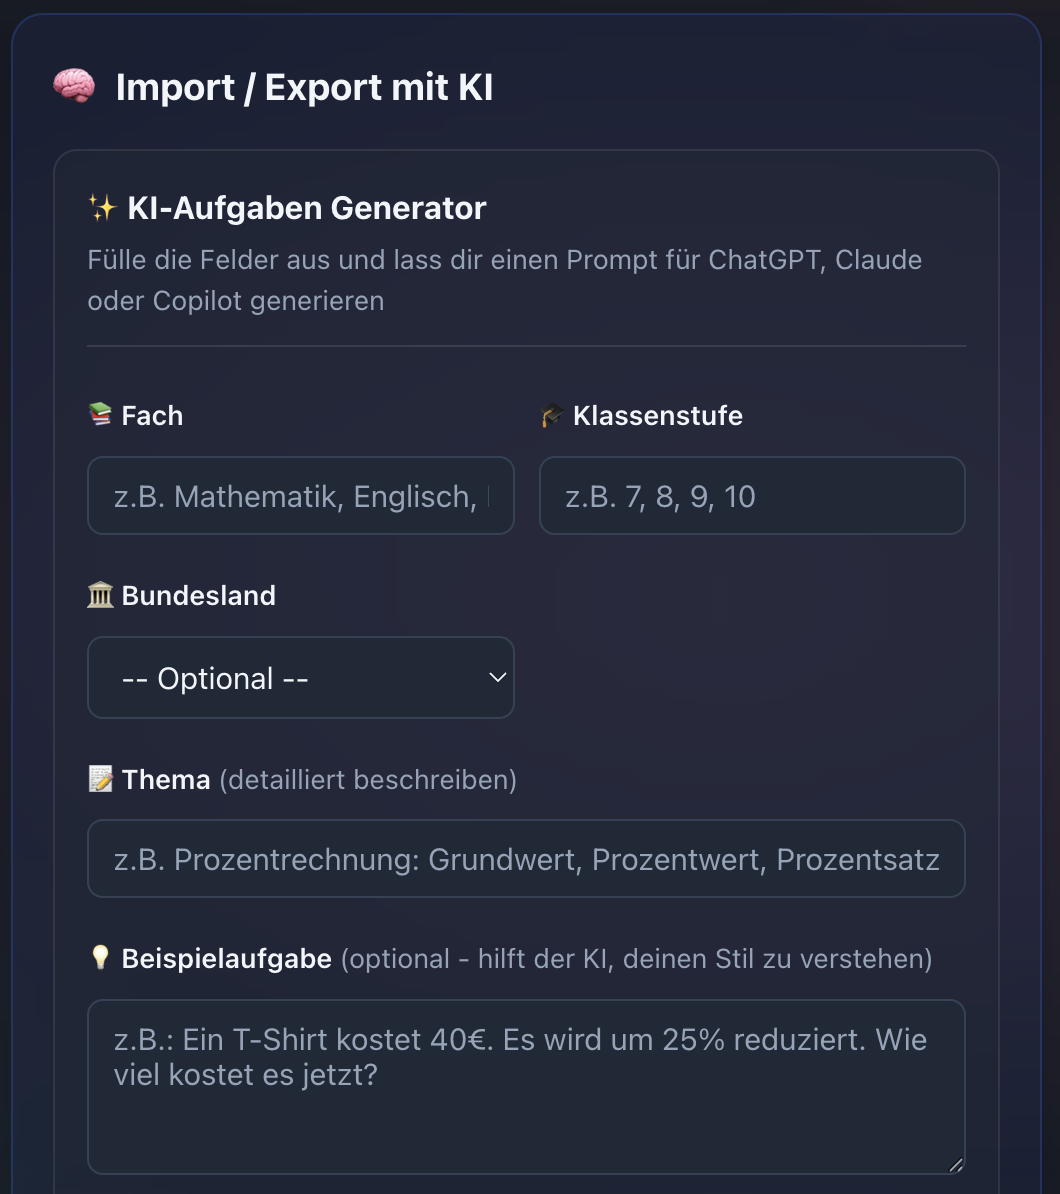Screen dimensions: 1060x1194
Task: Click the building icon next to Bundesland
Action: (x=100, y=595)
